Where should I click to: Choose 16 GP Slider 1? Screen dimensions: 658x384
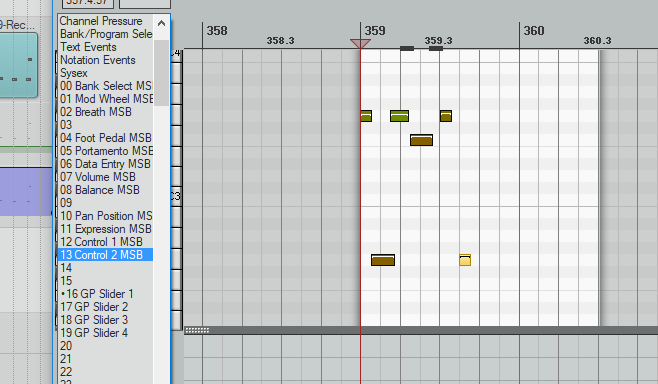pos(105,294)
